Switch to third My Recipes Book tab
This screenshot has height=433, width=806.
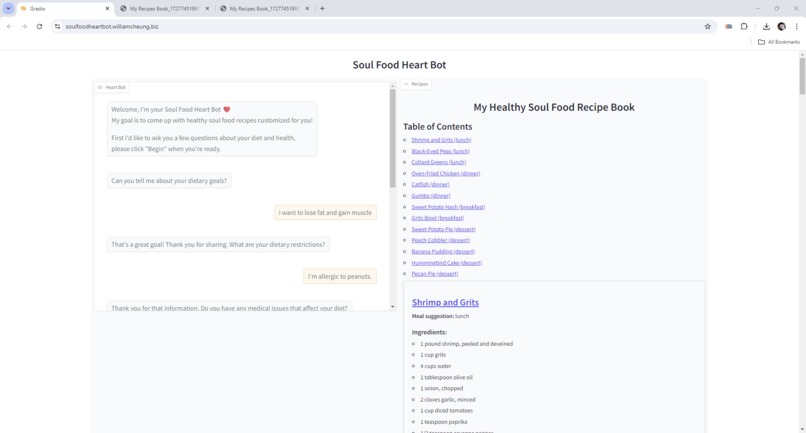pyautogui.click(x=264, y=8)
